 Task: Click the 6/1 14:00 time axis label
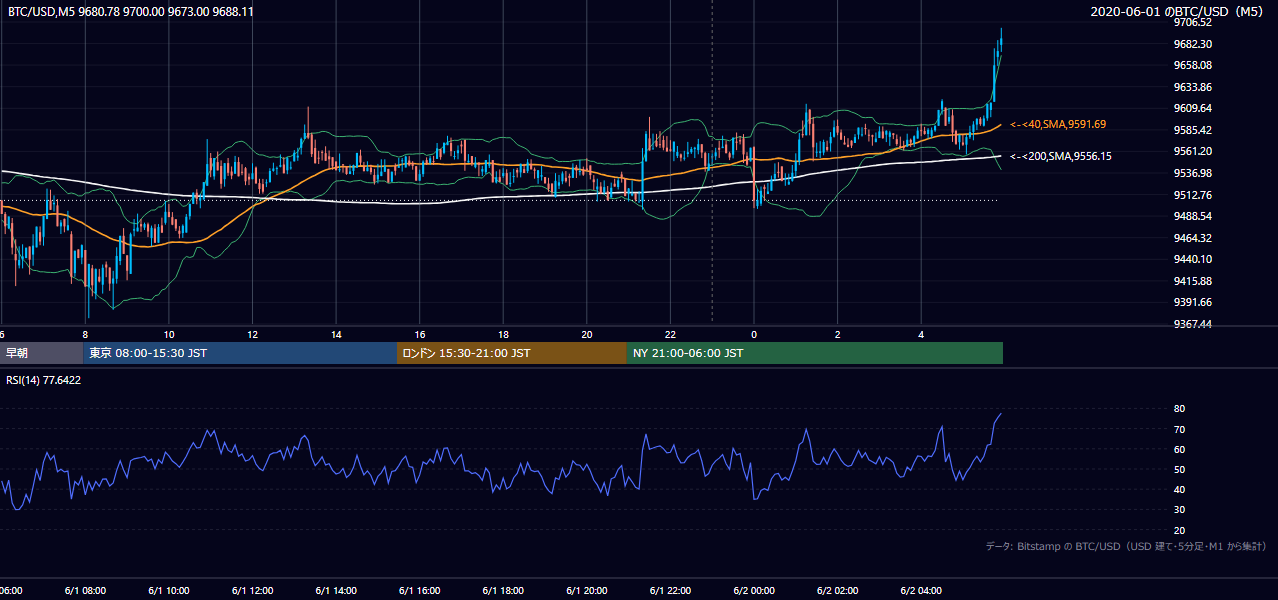click(x=335, y=590)
